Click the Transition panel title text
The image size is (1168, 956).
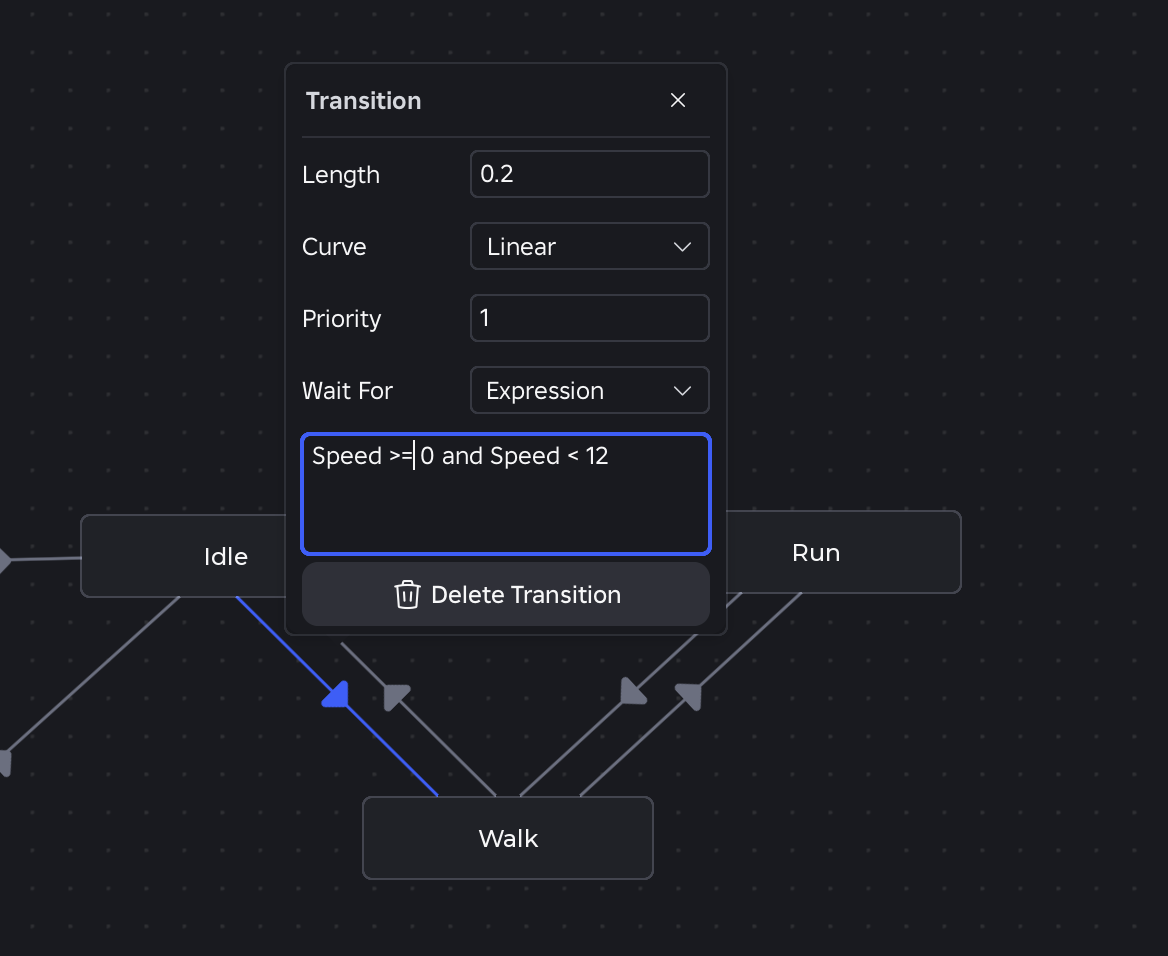(x=364, y=101)
